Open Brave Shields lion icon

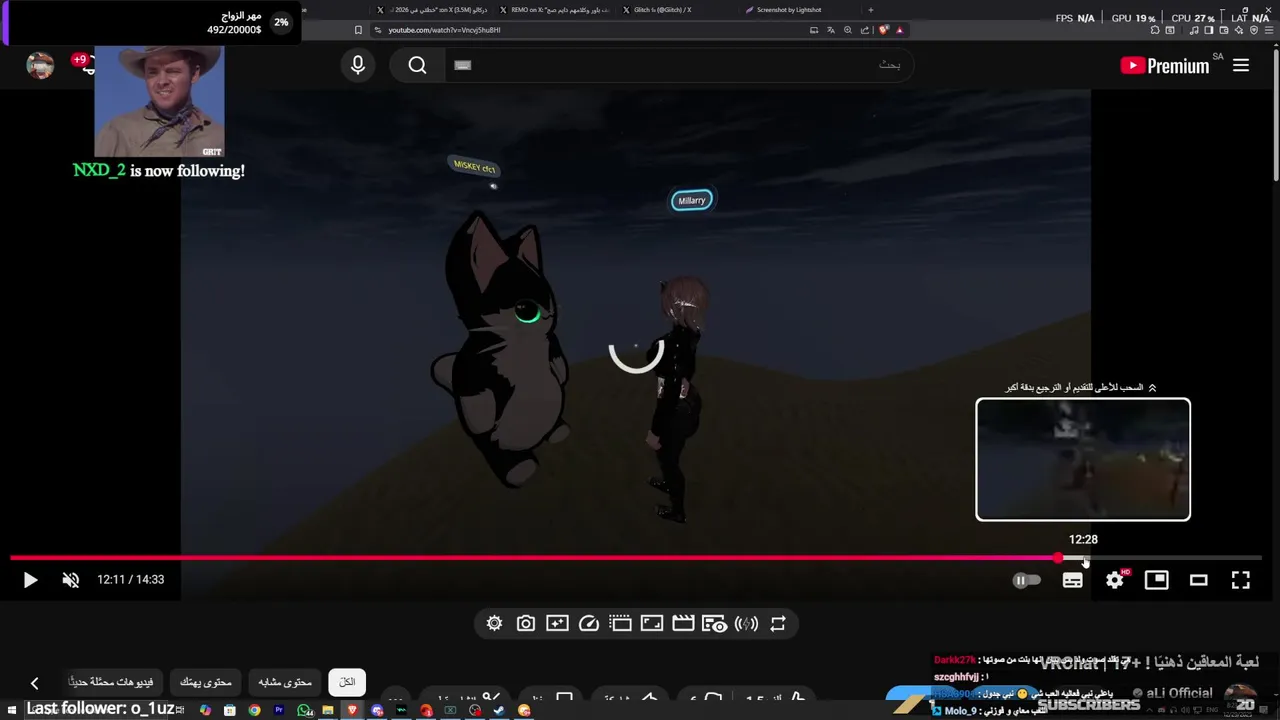884,30
